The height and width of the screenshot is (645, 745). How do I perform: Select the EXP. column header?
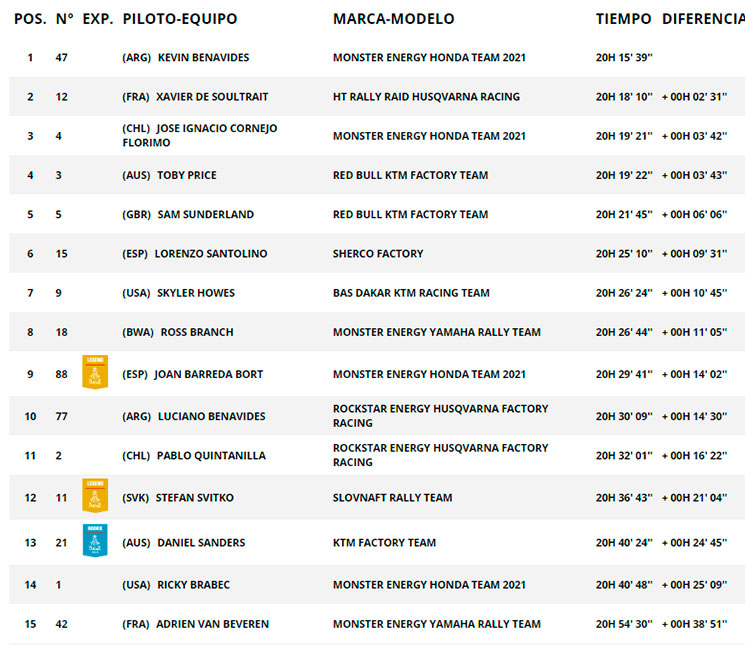click(x=98, y=19)
